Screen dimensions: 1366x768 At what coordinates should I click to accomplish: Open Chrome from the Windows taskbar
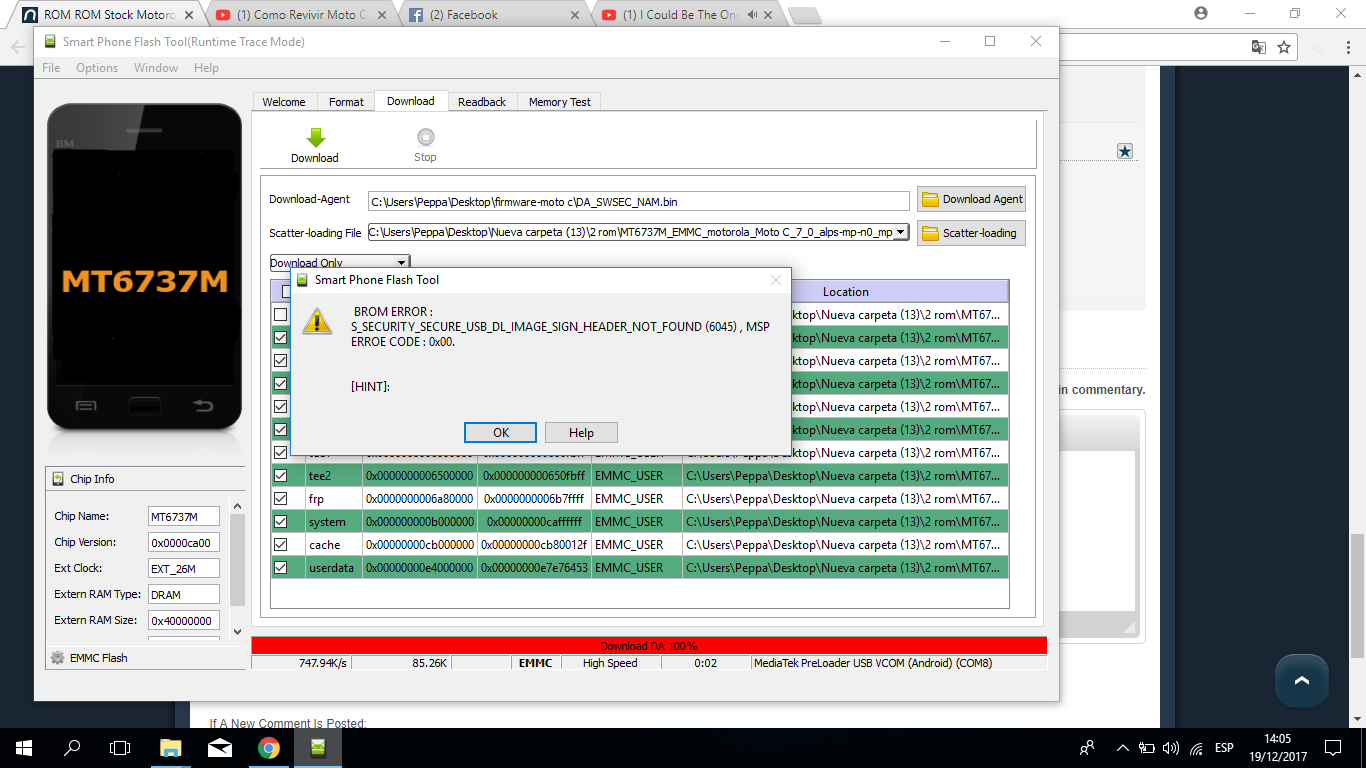pos(268,748)
